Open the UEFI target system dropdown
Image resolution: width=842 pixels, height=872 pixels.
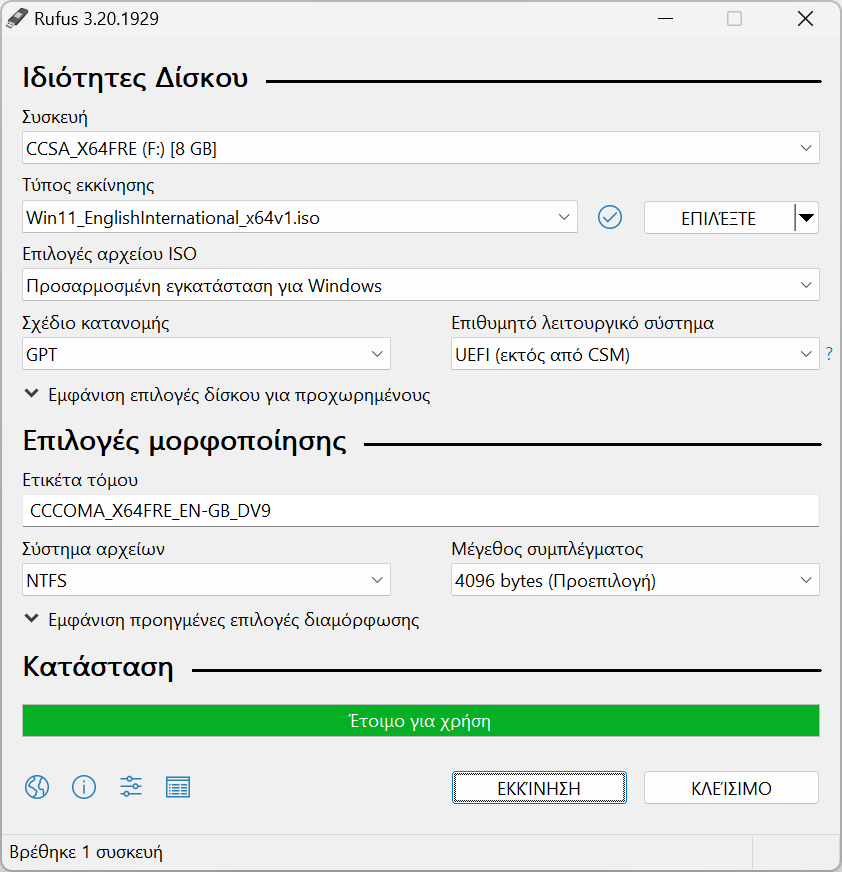[635, 354]
